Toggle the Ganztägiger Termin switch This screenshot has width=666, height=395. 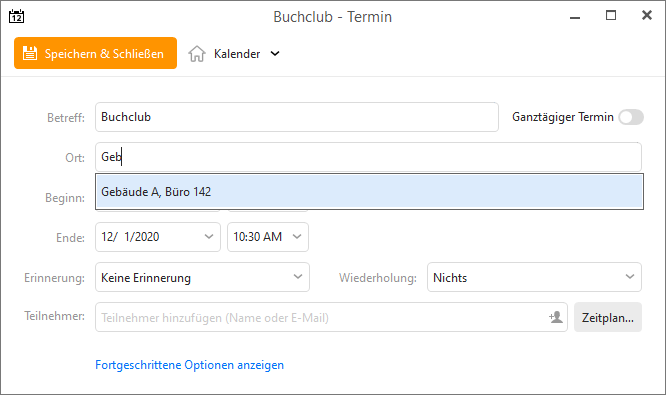tap(631, 117)
